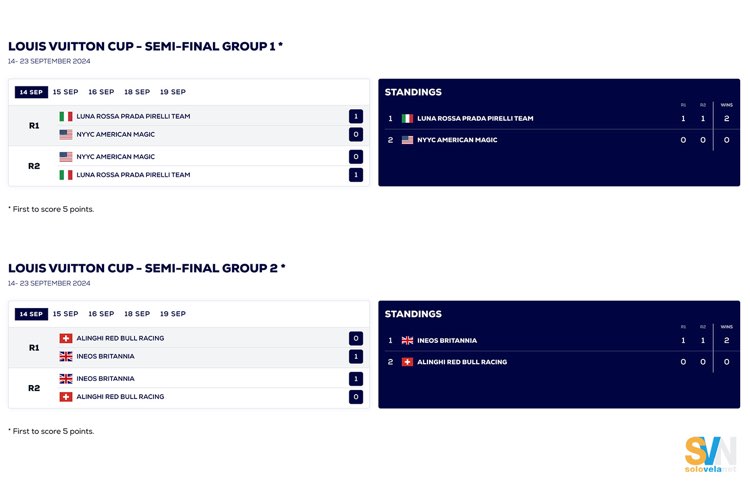Switch to 16 SEP in Group 2
Screen dimensions: 750x487
pyautogui.click(x=101, y=314)
